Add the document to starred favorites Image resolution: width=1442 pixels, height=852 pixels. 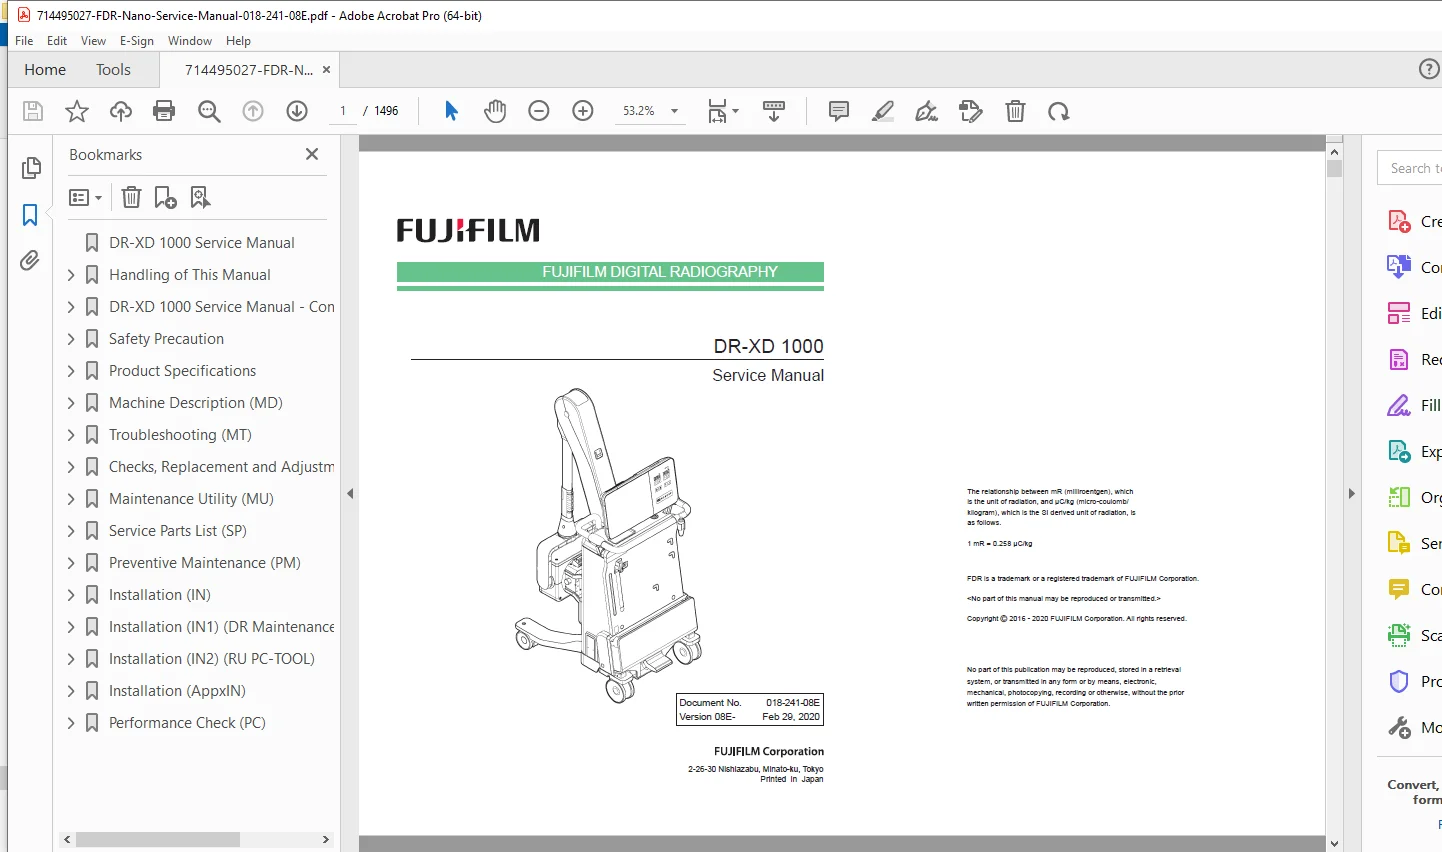click(77, 111)
